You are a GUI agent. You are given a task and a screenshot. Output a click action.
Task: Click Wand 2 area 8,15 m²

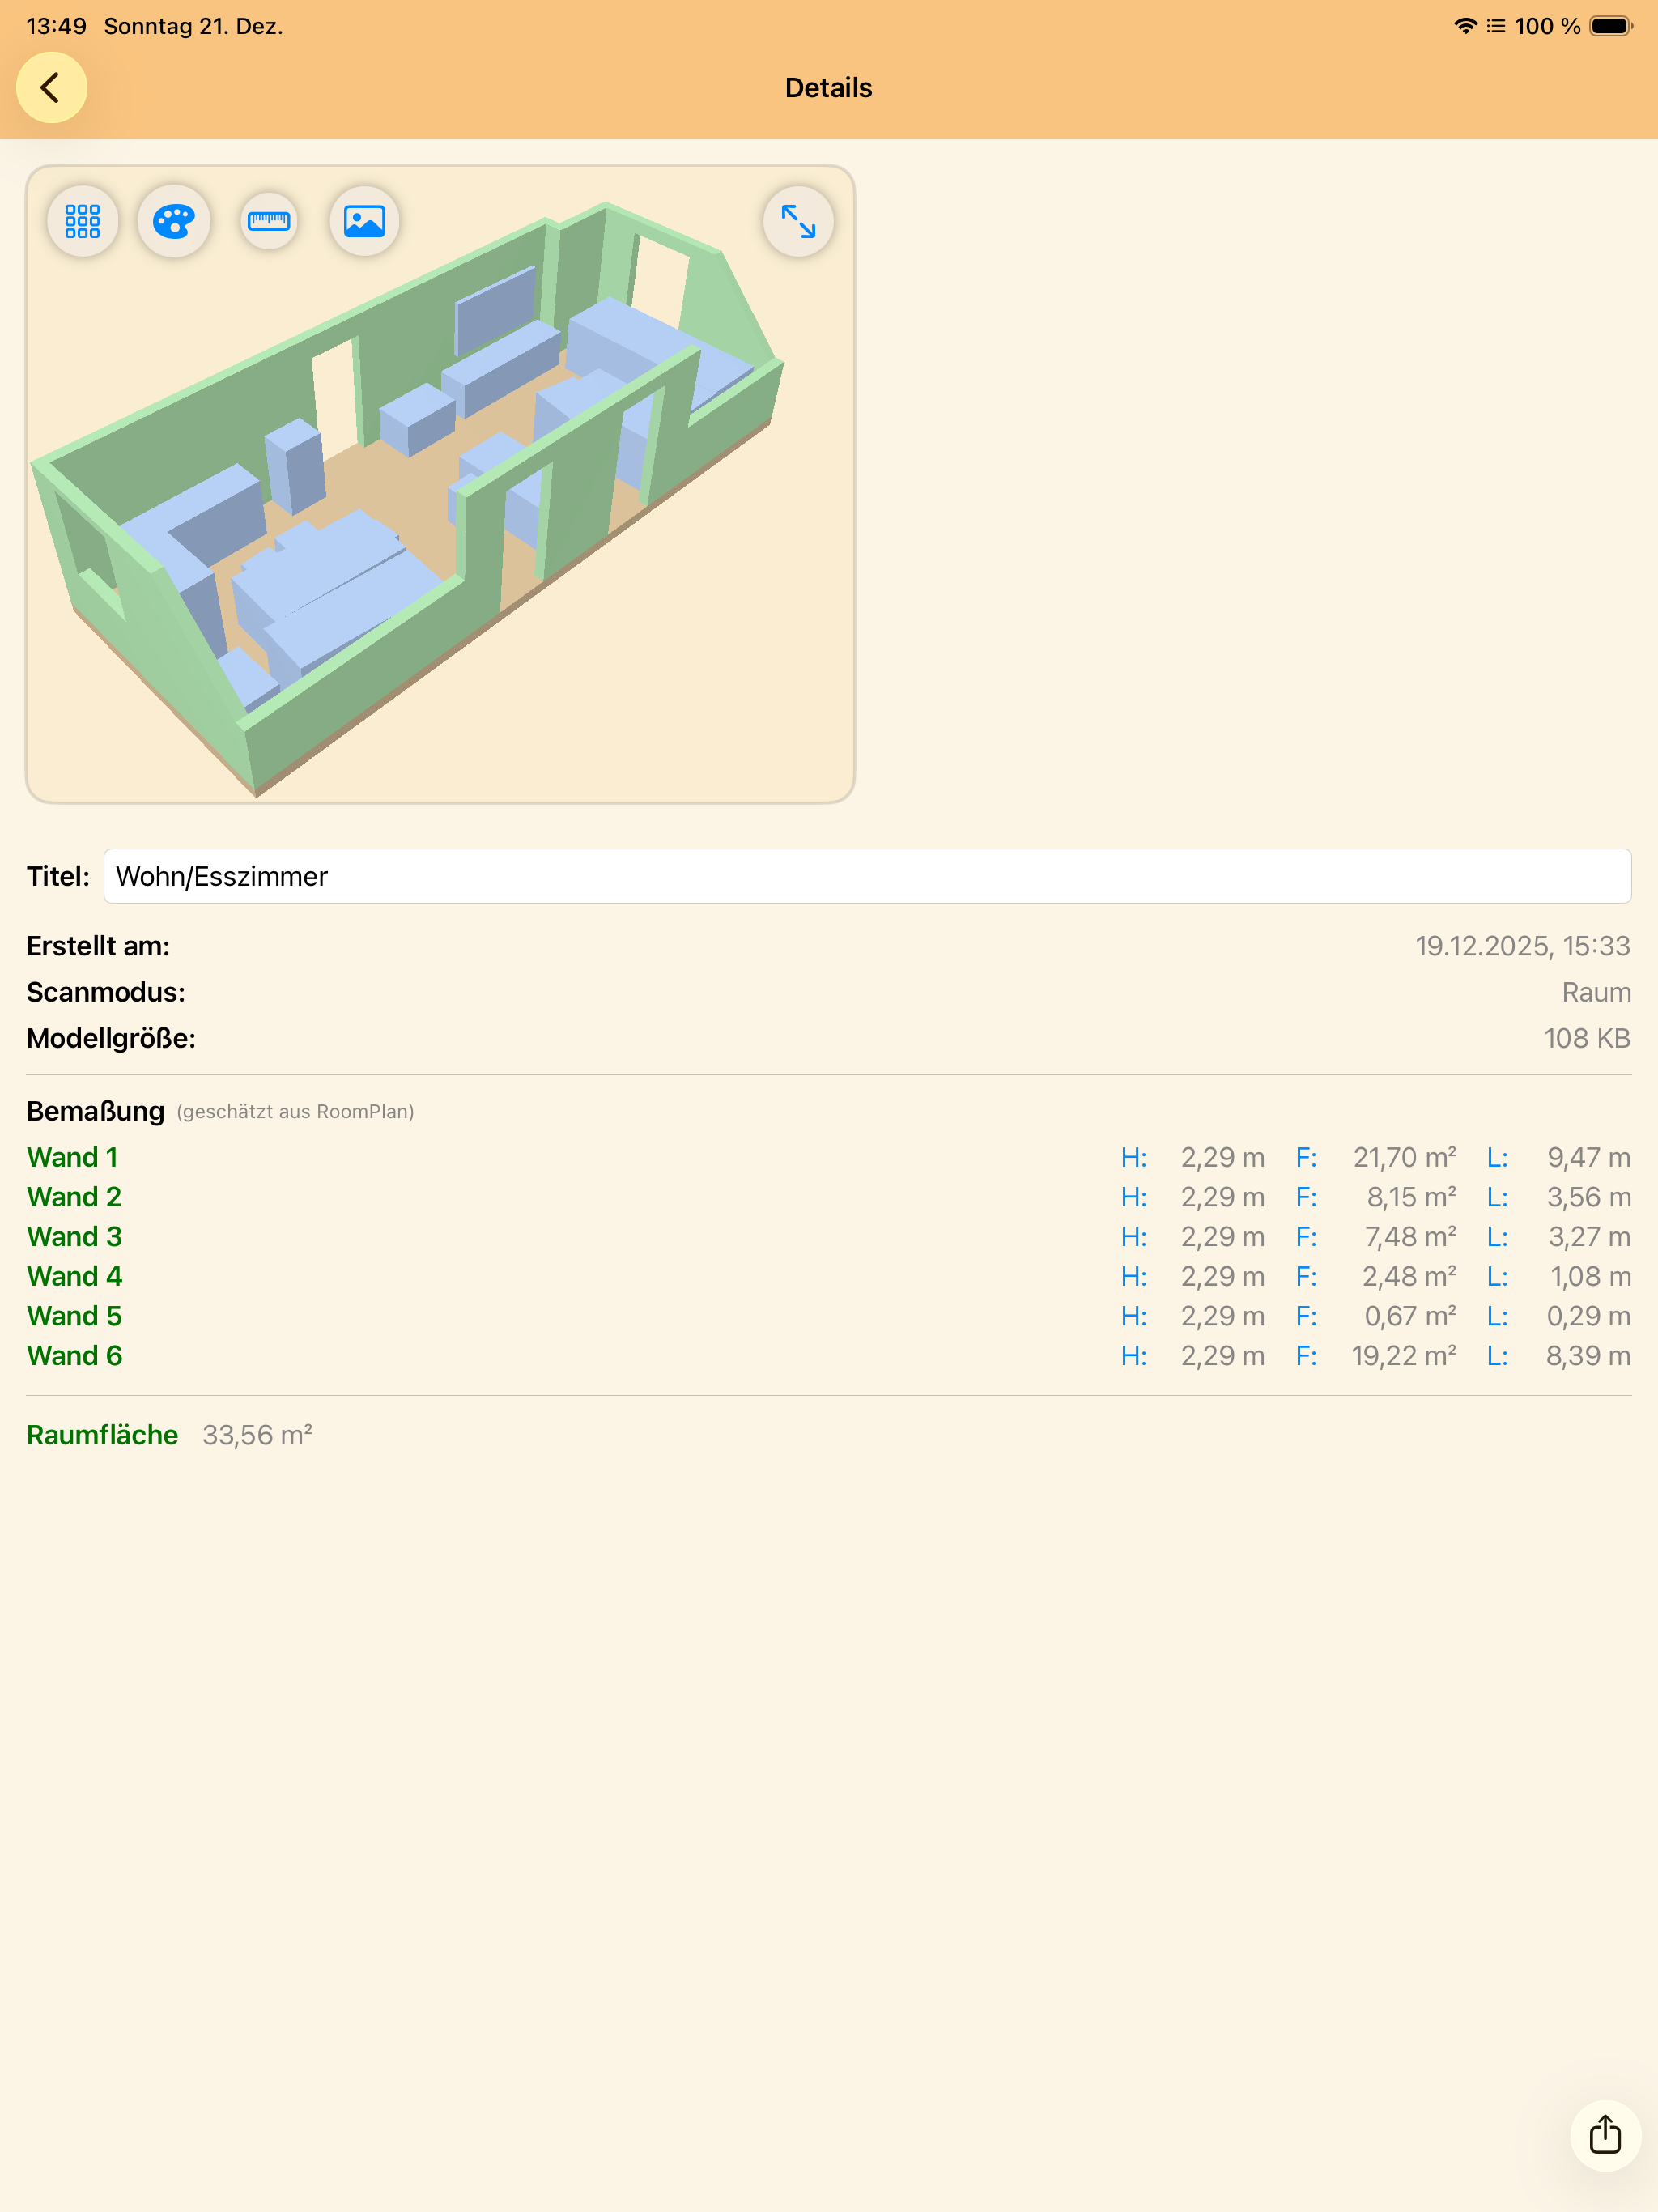click(x=1411, y=1197)
